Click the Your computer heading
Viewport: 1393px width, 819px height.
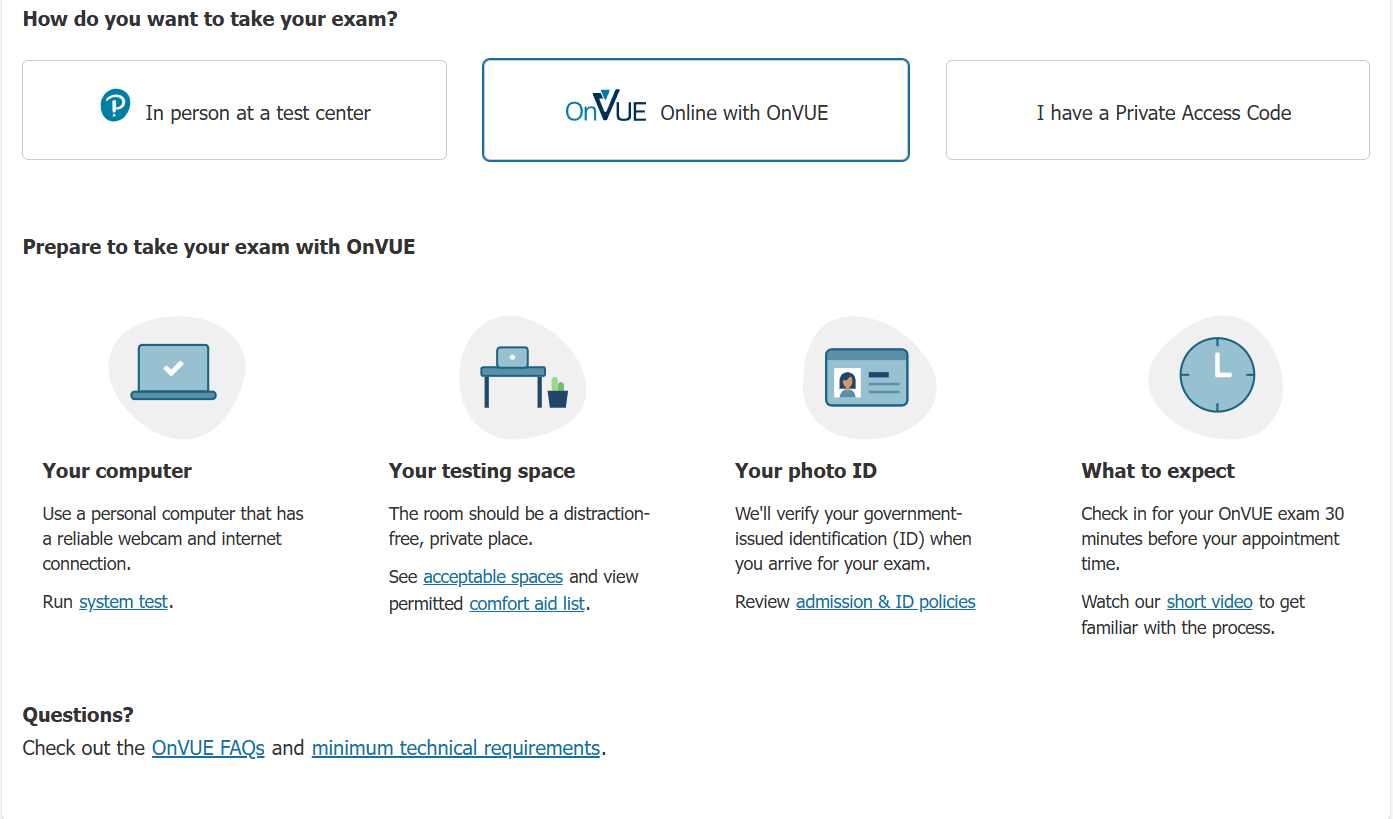tap(117, 471)
